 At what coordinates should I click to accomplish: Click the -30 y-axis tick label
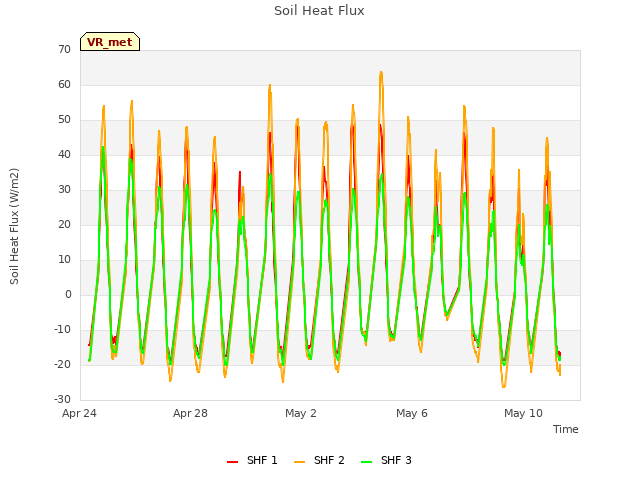click(63, 399)
